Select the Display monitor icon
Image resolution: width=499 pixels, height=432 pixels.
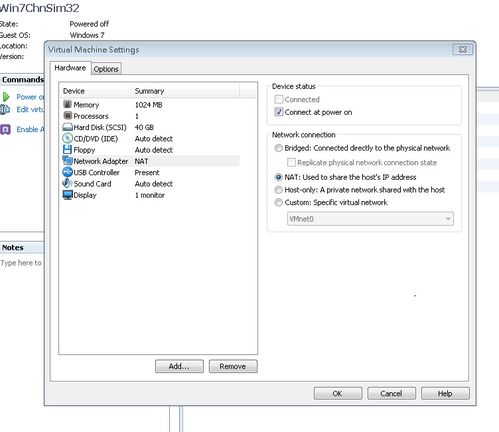coord(68,195)
